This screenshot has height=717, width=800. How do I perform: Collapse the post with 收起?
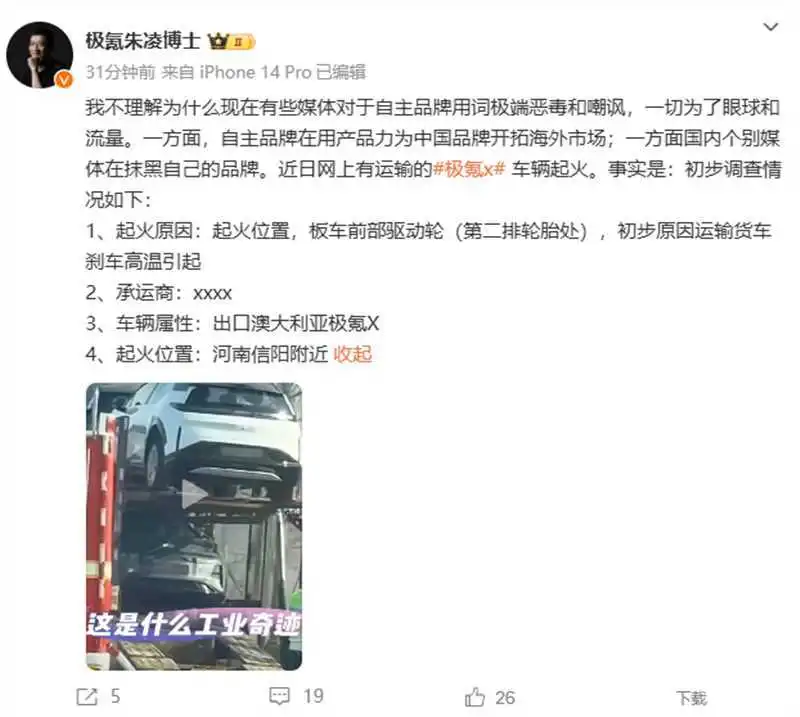tap(353, 354)
